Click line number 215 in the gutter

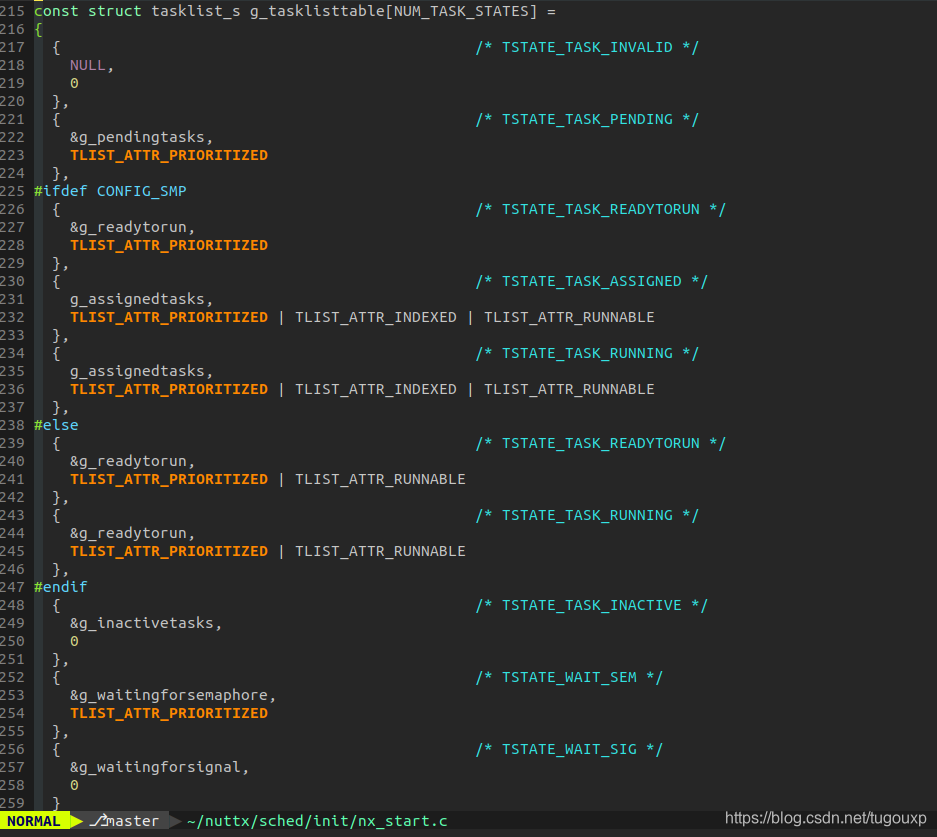point(13,11)
